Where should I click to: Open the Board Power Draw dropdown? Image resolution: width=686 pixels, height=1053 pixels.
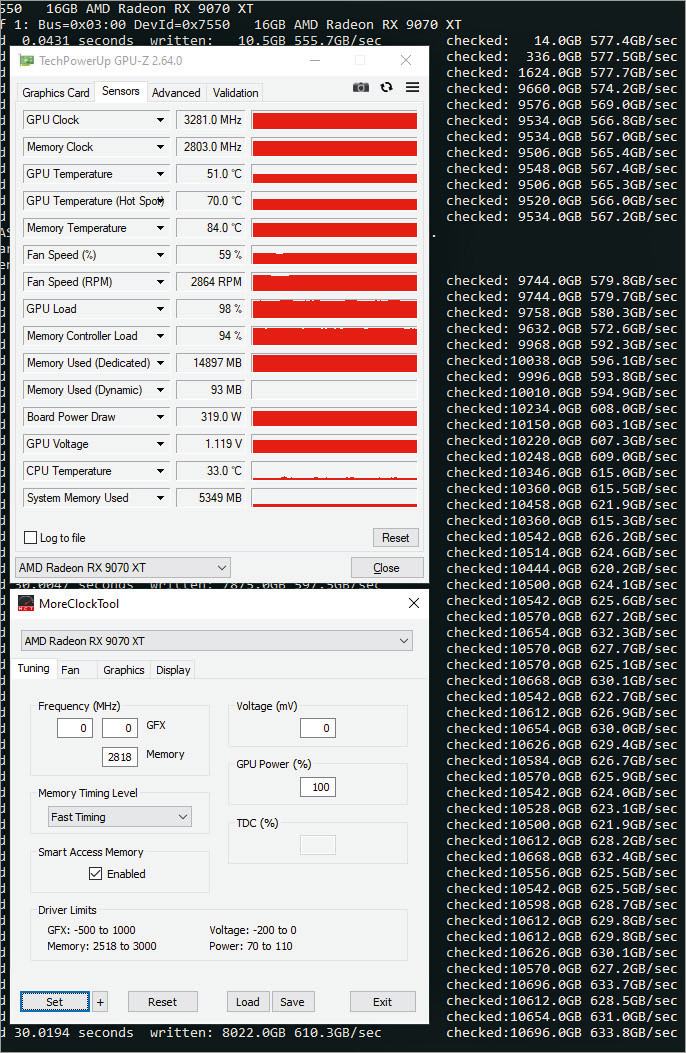[x=160, y=417]
